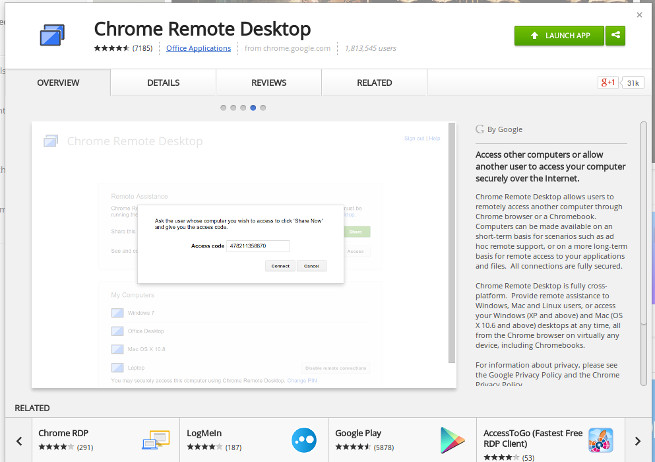Click the Google logo icon beside By Google
Screen dimensions: 655x462
tap(480, 129)
